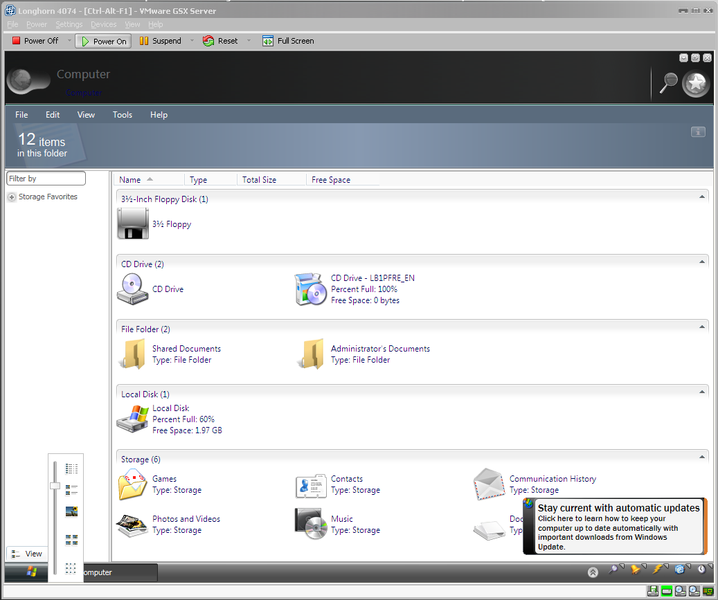Click the Filter by input field
Viewport: 718px width, 600px height.
tap(46, 178)
